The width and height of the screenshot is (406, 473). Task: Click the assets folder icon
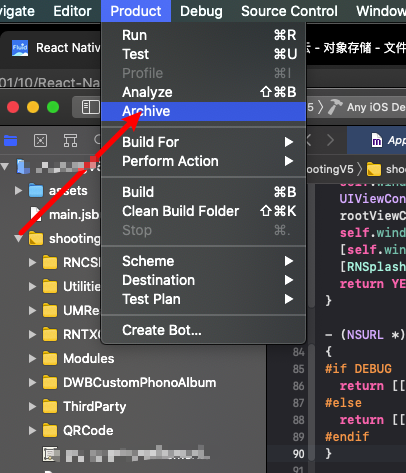[36, 191]
